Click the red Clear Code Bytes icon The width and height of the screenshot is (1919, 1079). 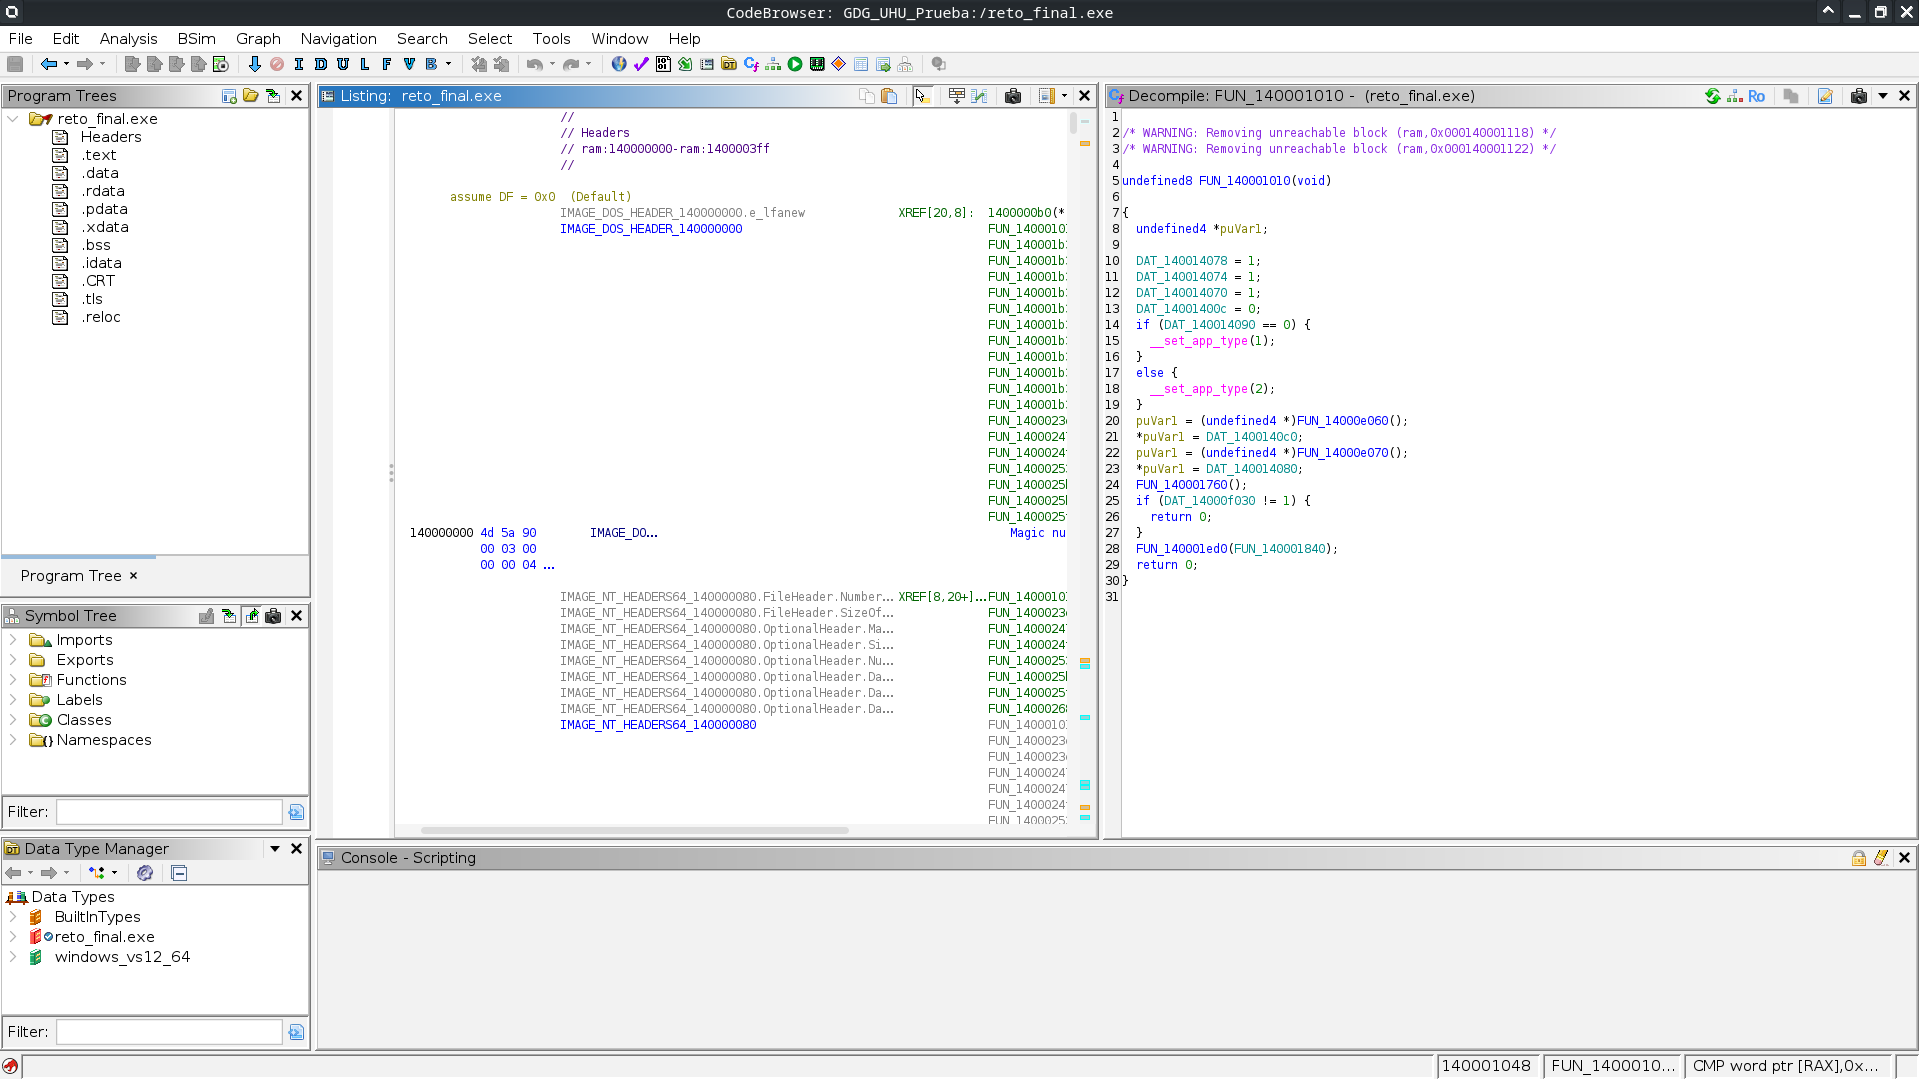coord(277,64)
